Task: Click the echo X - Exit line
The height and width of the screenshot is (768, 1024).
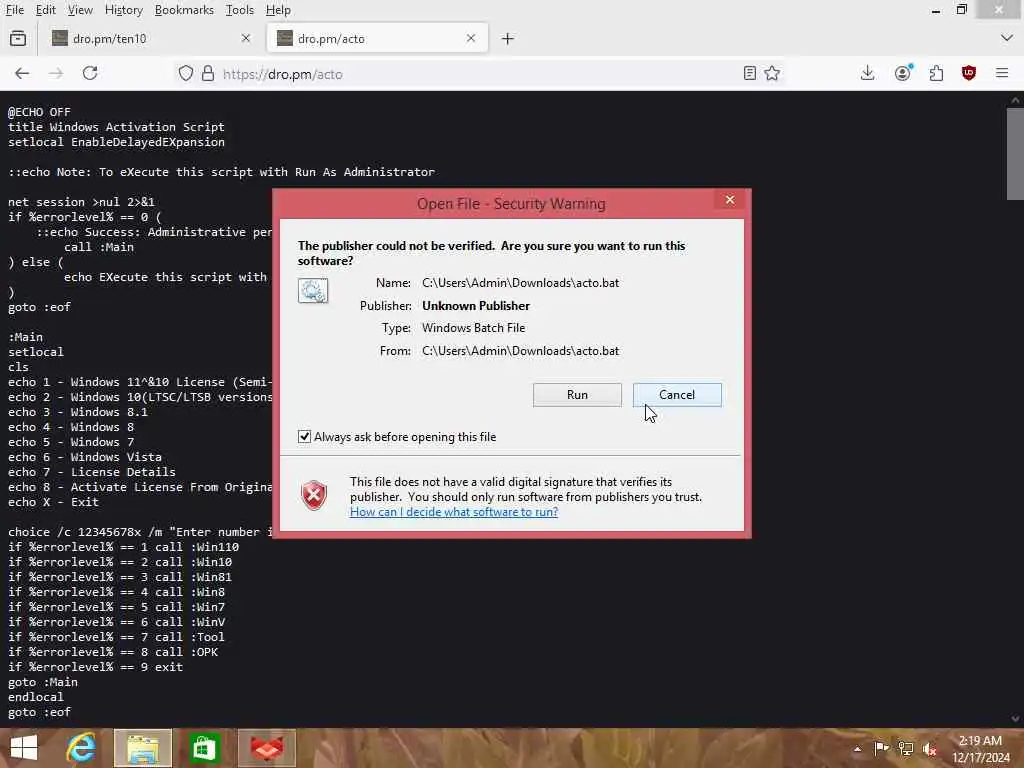Action: click(x=54, y=502)
